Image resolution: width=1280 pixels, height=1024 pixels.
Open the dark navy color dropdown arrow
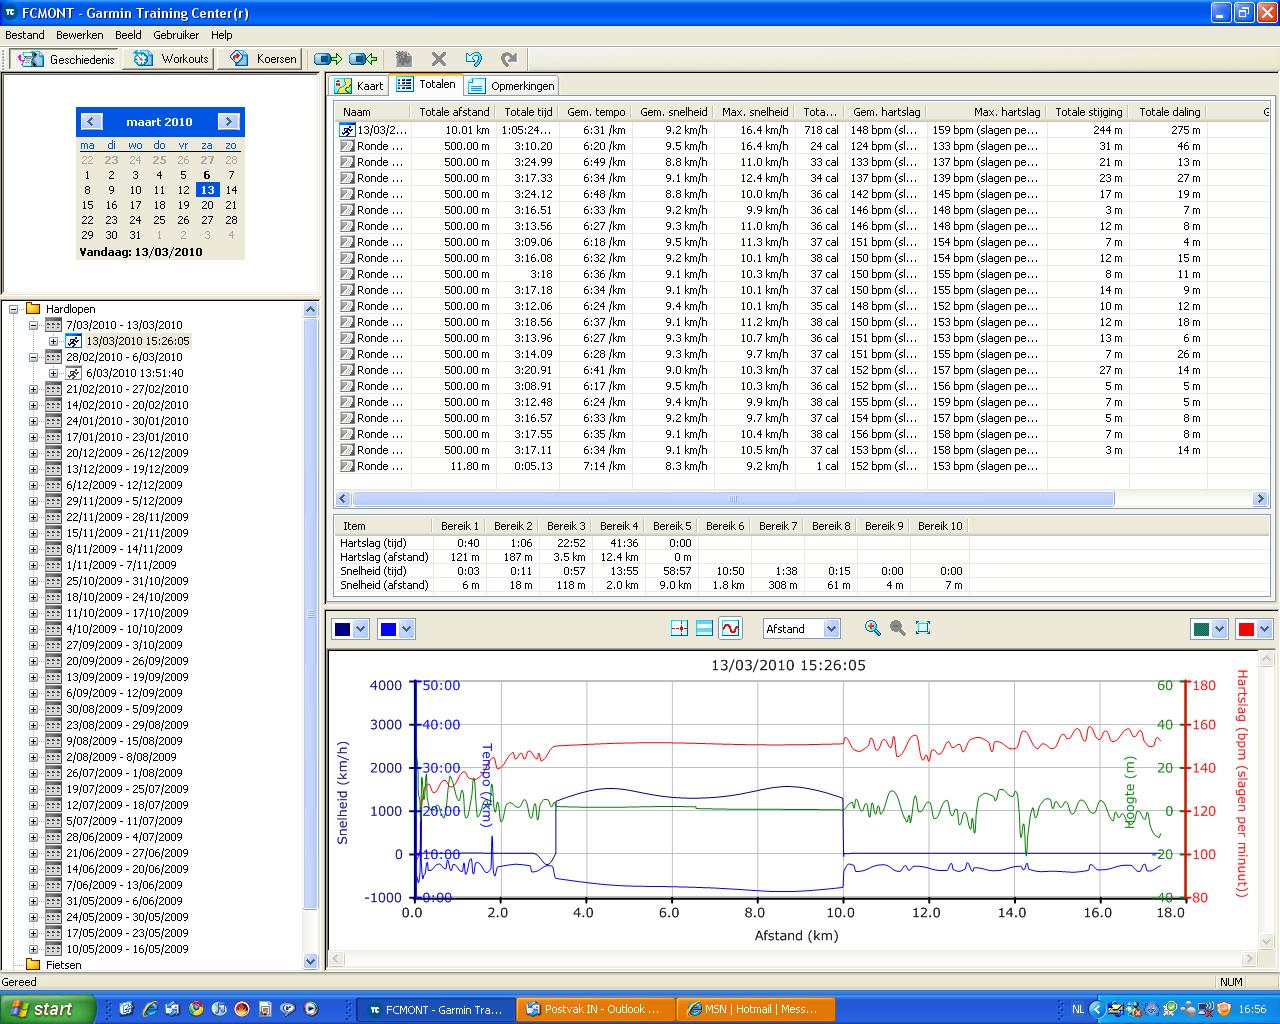point(360,628)
